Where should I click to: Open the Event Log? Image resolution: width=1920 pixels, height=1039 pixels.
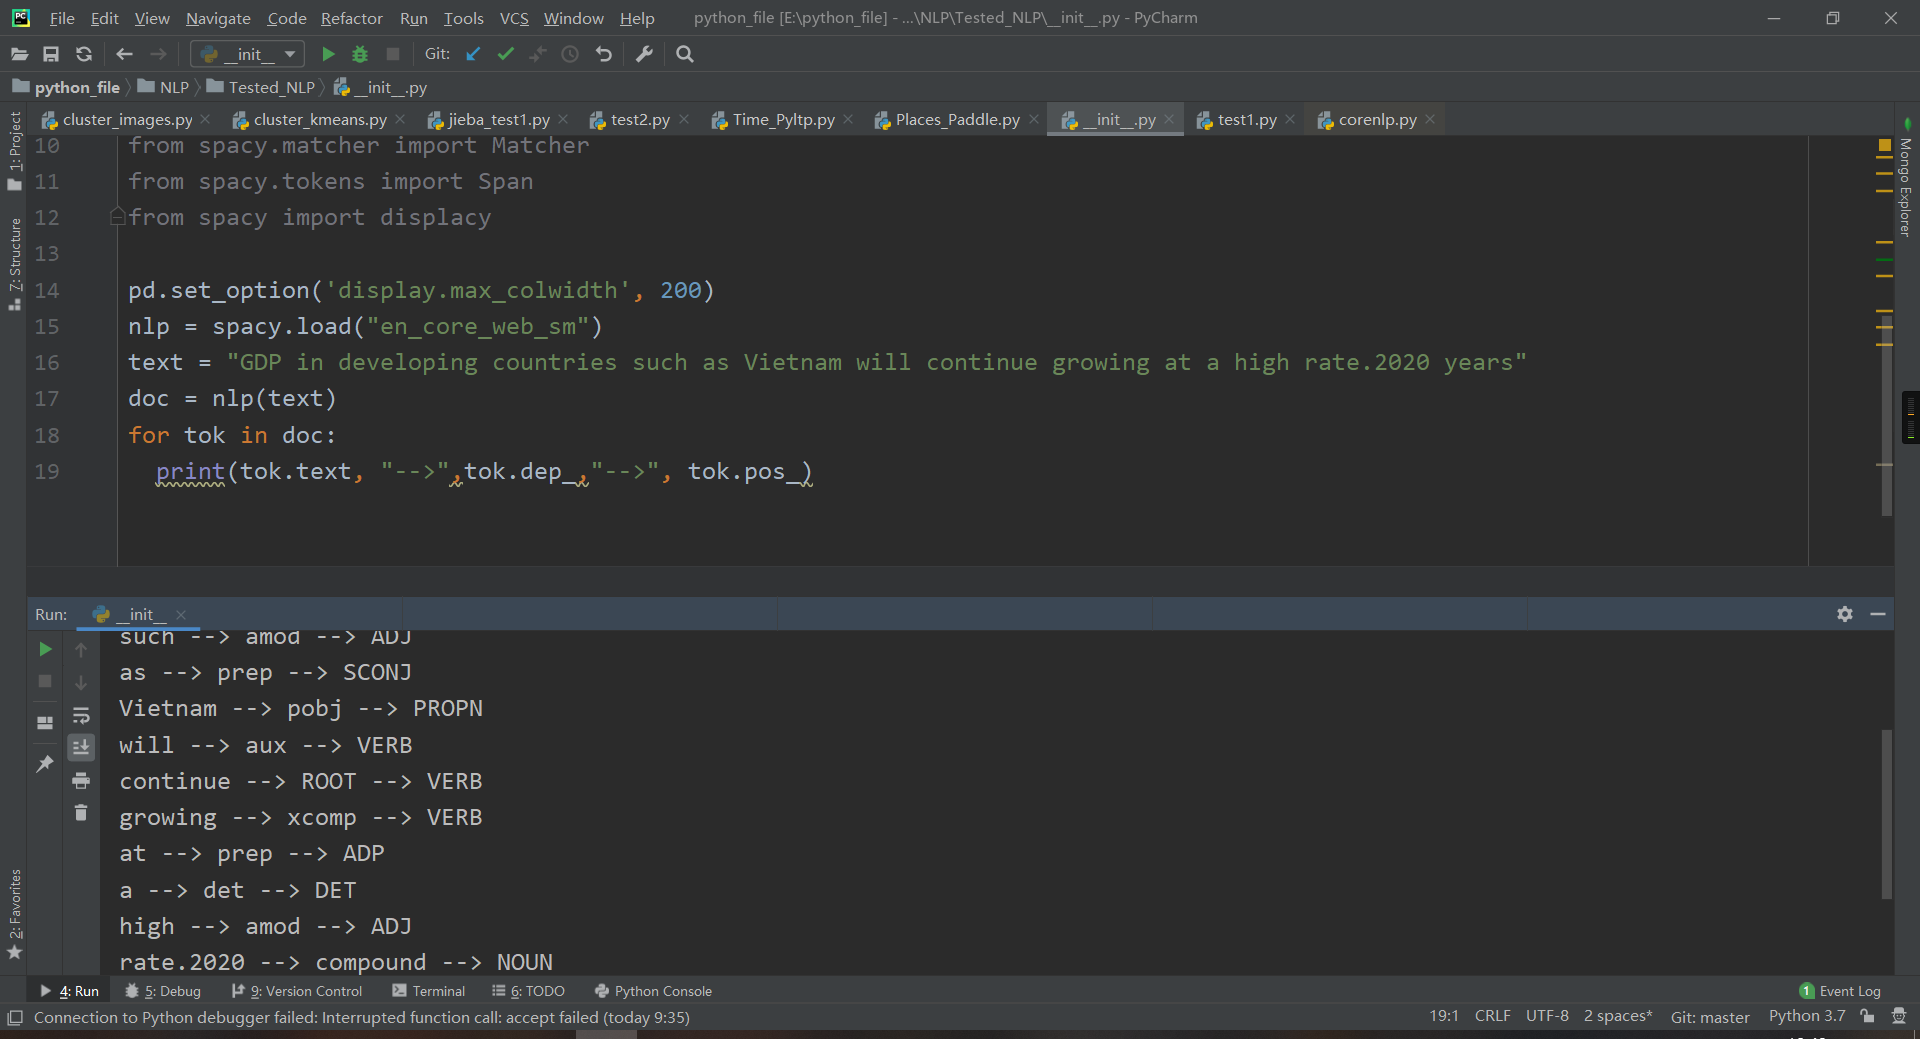1840,991
